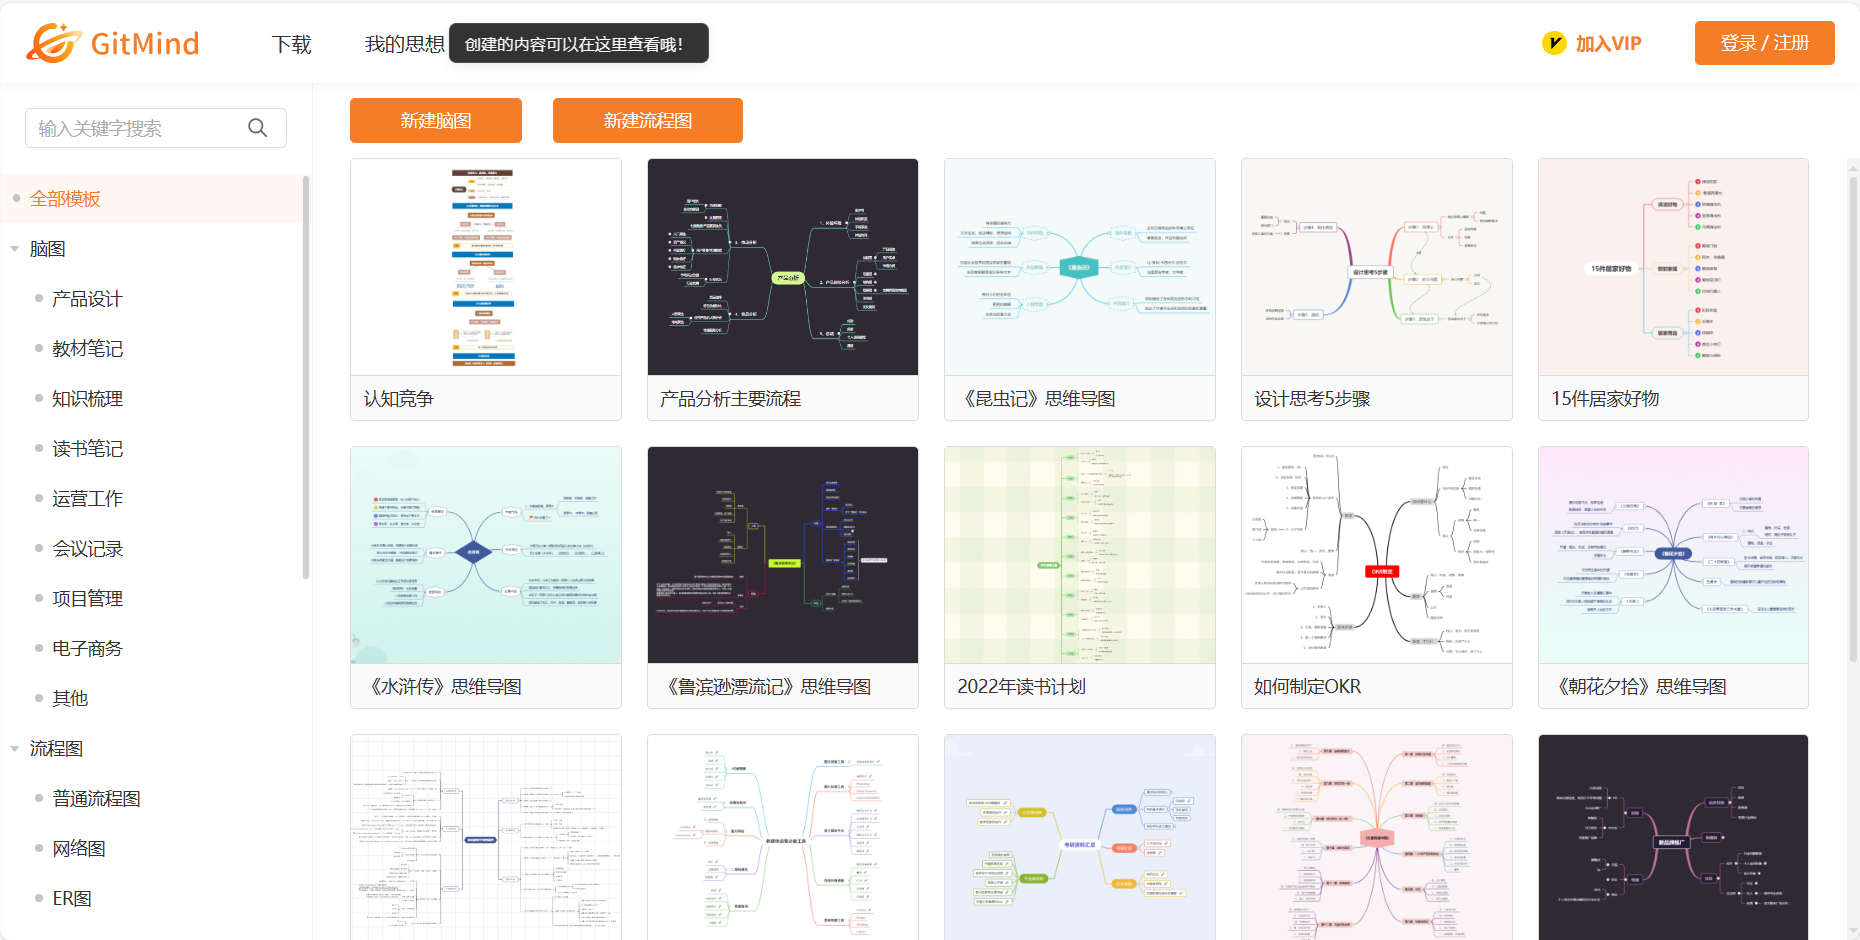Select the 产品设计 category

[x=87, y=299]
